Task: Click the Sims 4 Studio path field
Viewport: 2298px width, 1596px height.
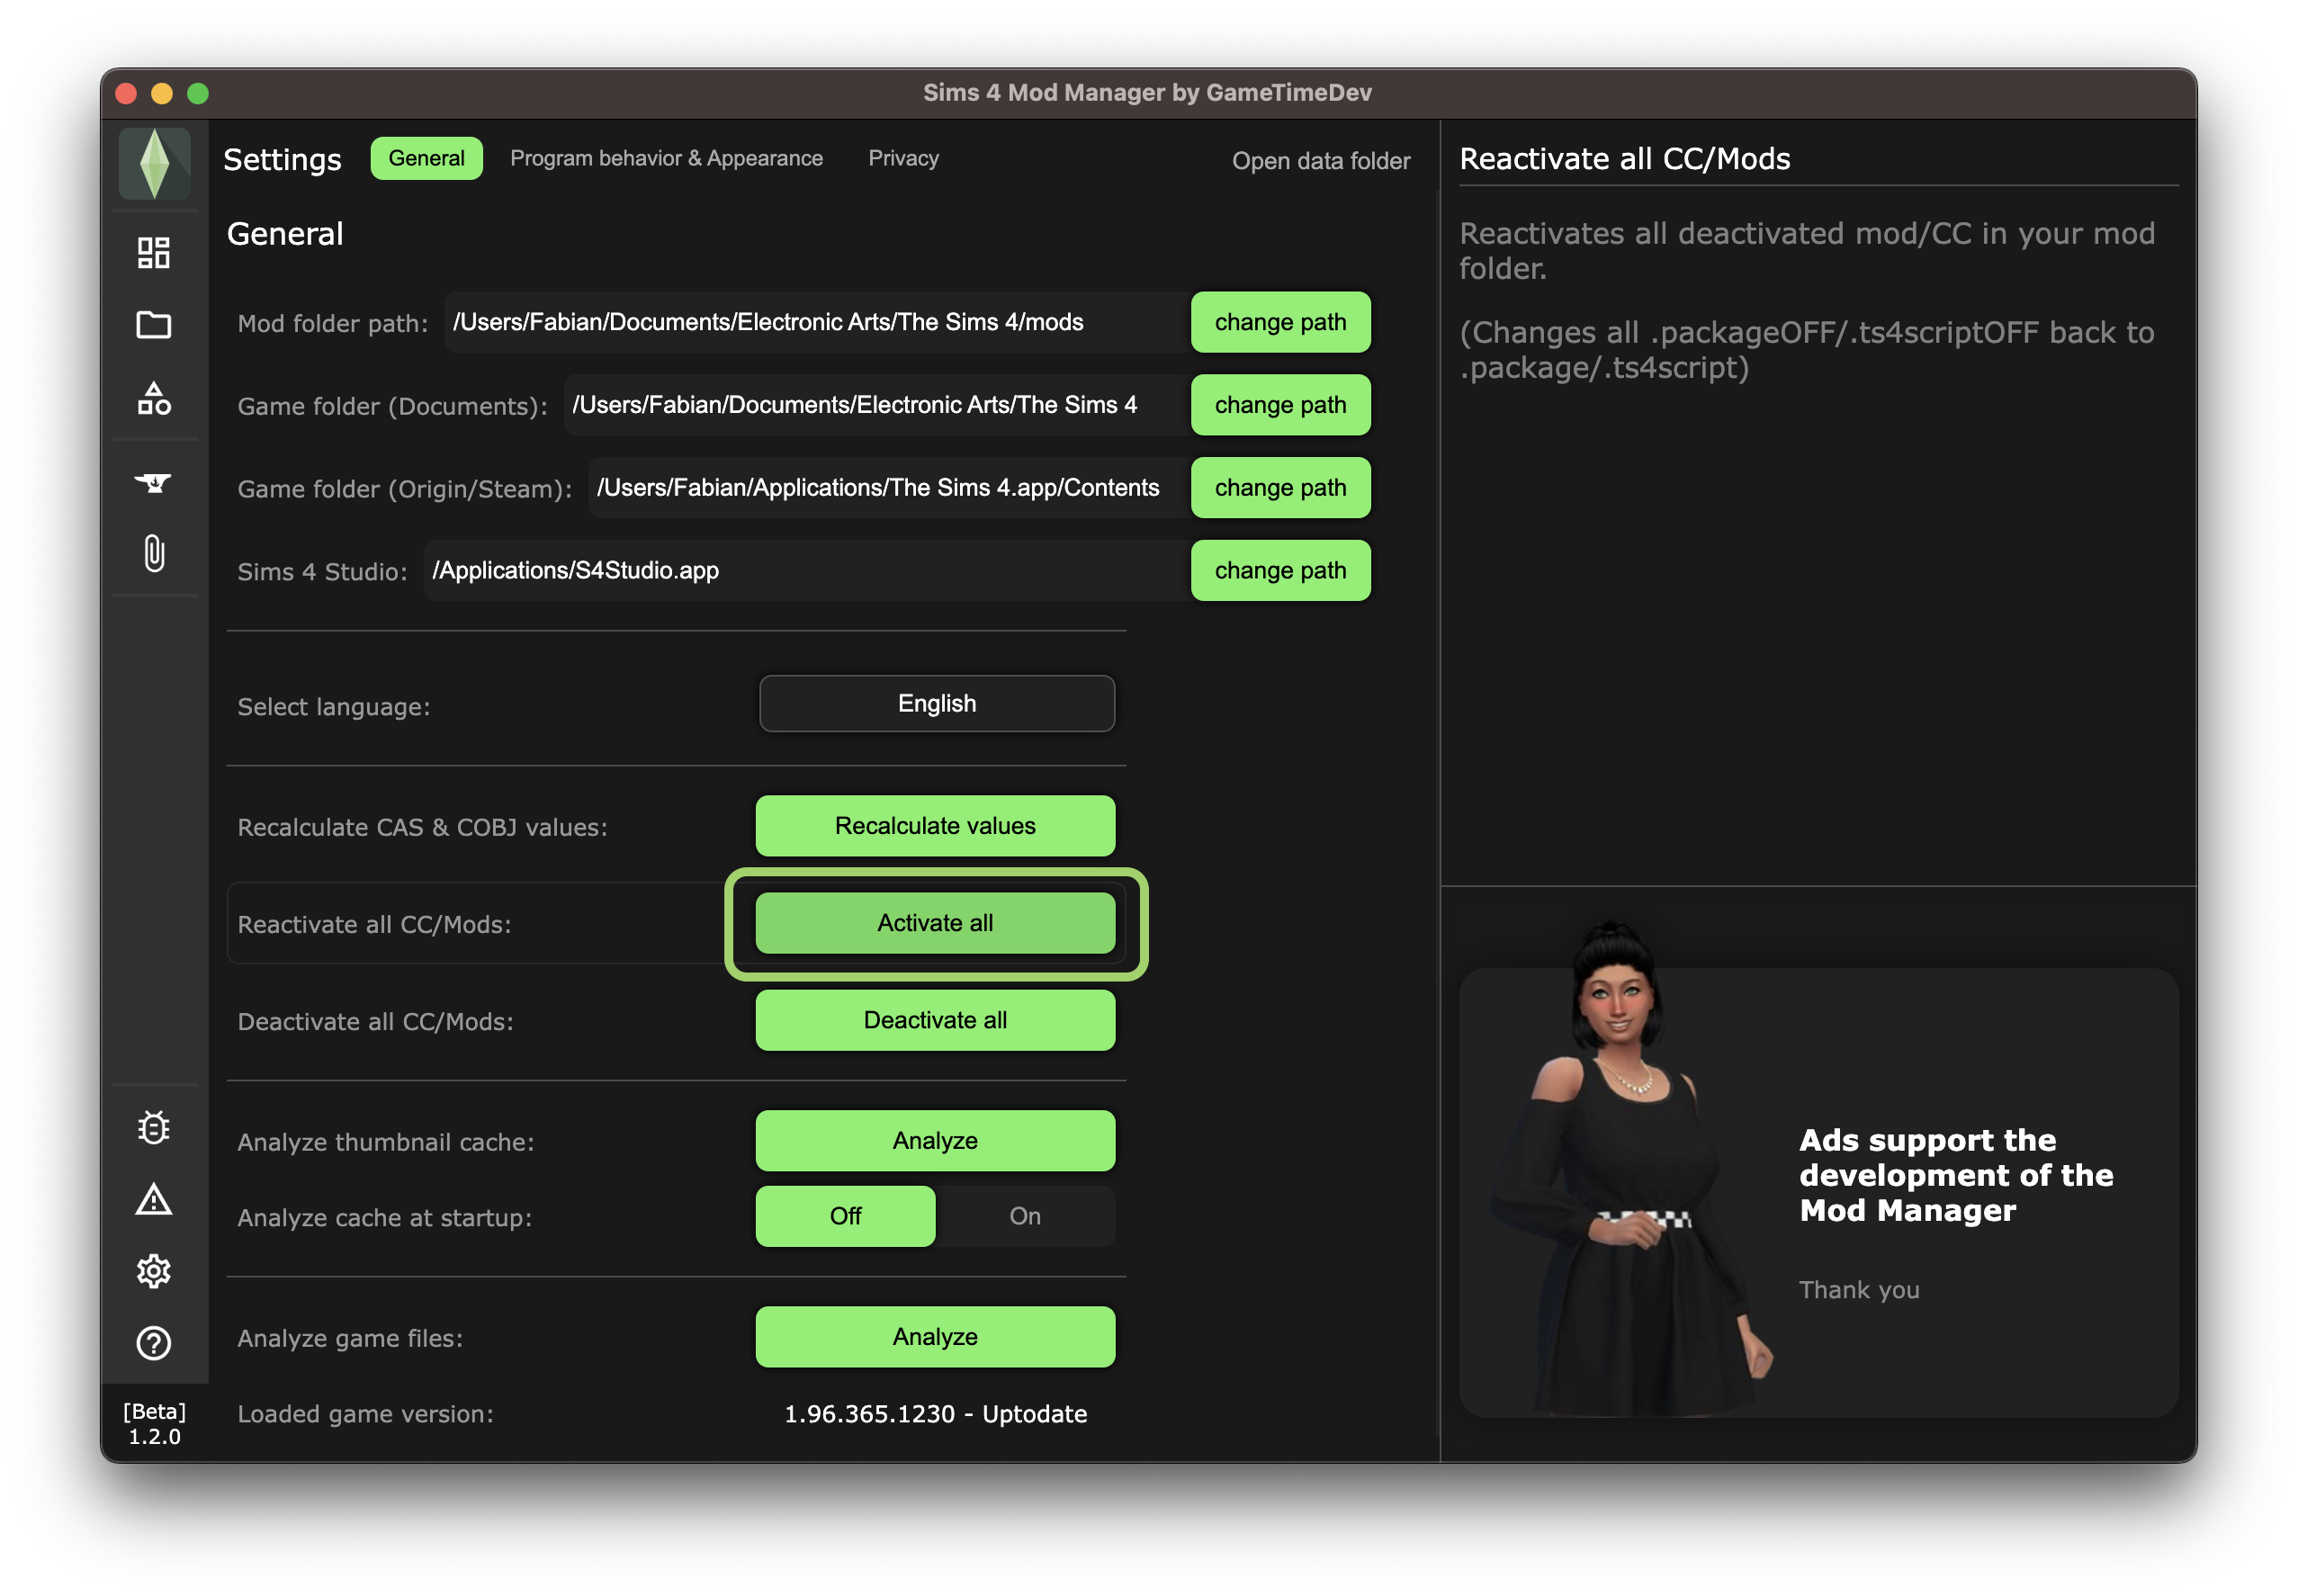Action: [x=807, y=571]
